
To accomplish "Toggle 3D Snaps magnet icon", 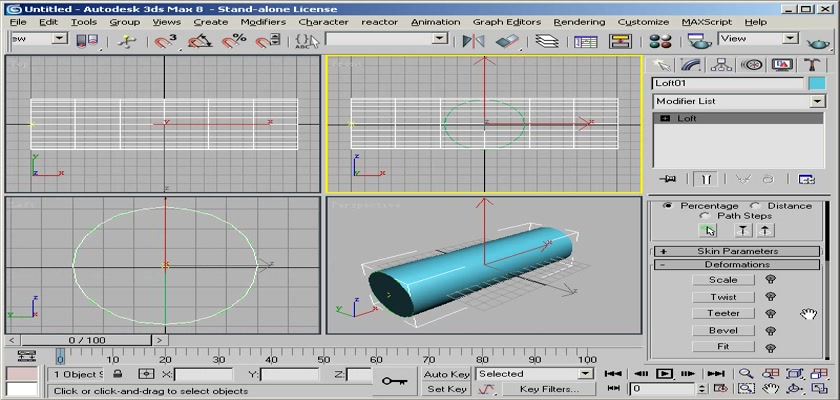I will tap(166, 41).
